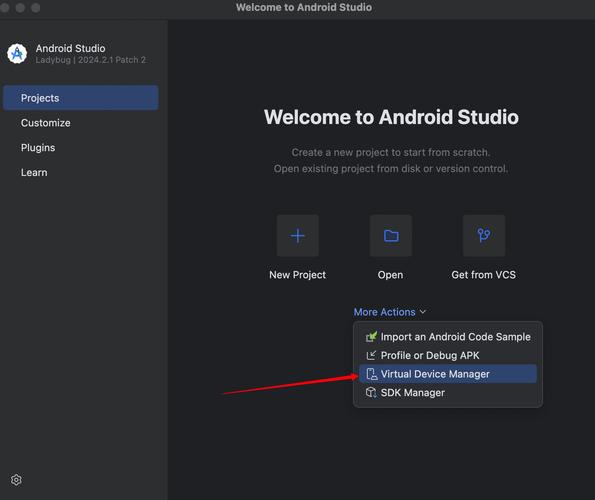Collapse the More Actions dropdown
Screen dimensions: 595x500
[x=389, y=312]
